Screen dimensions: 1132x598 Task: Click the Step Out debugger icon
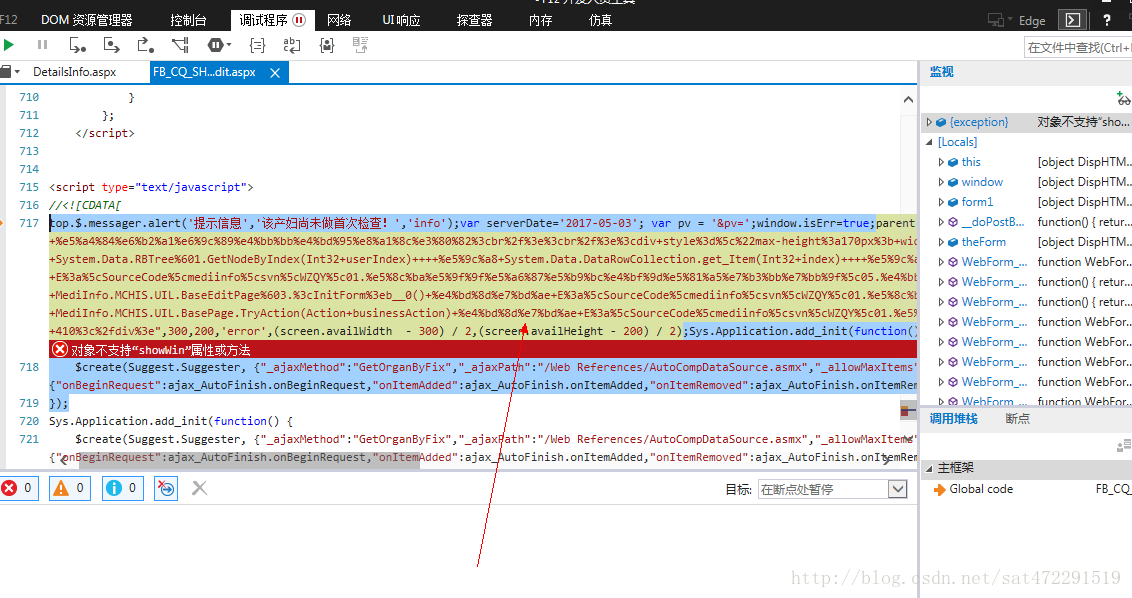(x=146, y=46)
